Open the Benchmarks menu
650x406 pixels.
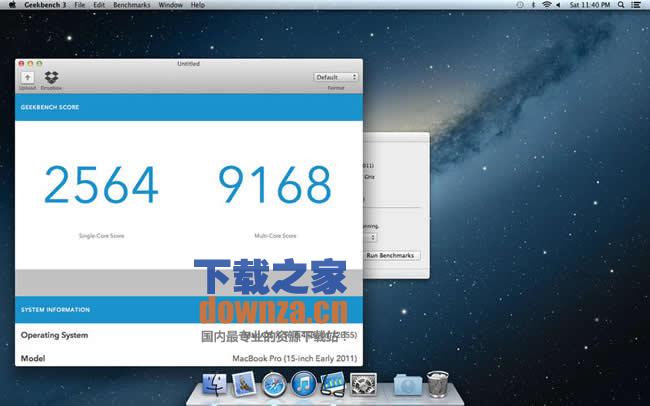click(x=132, y=5)
